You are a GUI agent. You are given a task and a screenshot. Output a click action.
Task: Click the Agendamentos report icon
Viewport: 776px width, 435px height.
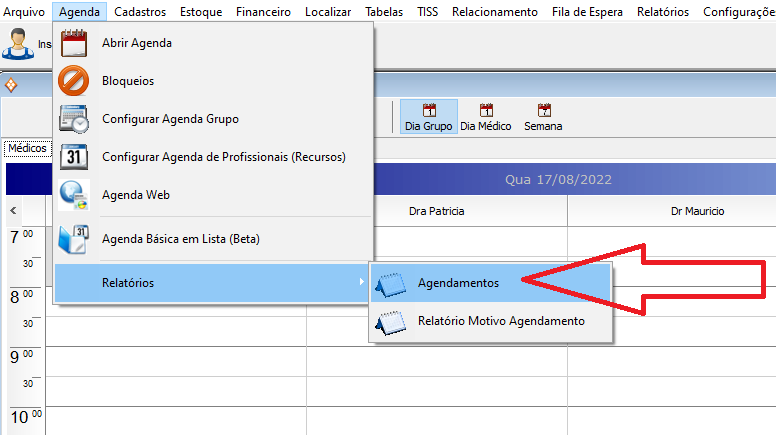[x=391, y=283]
